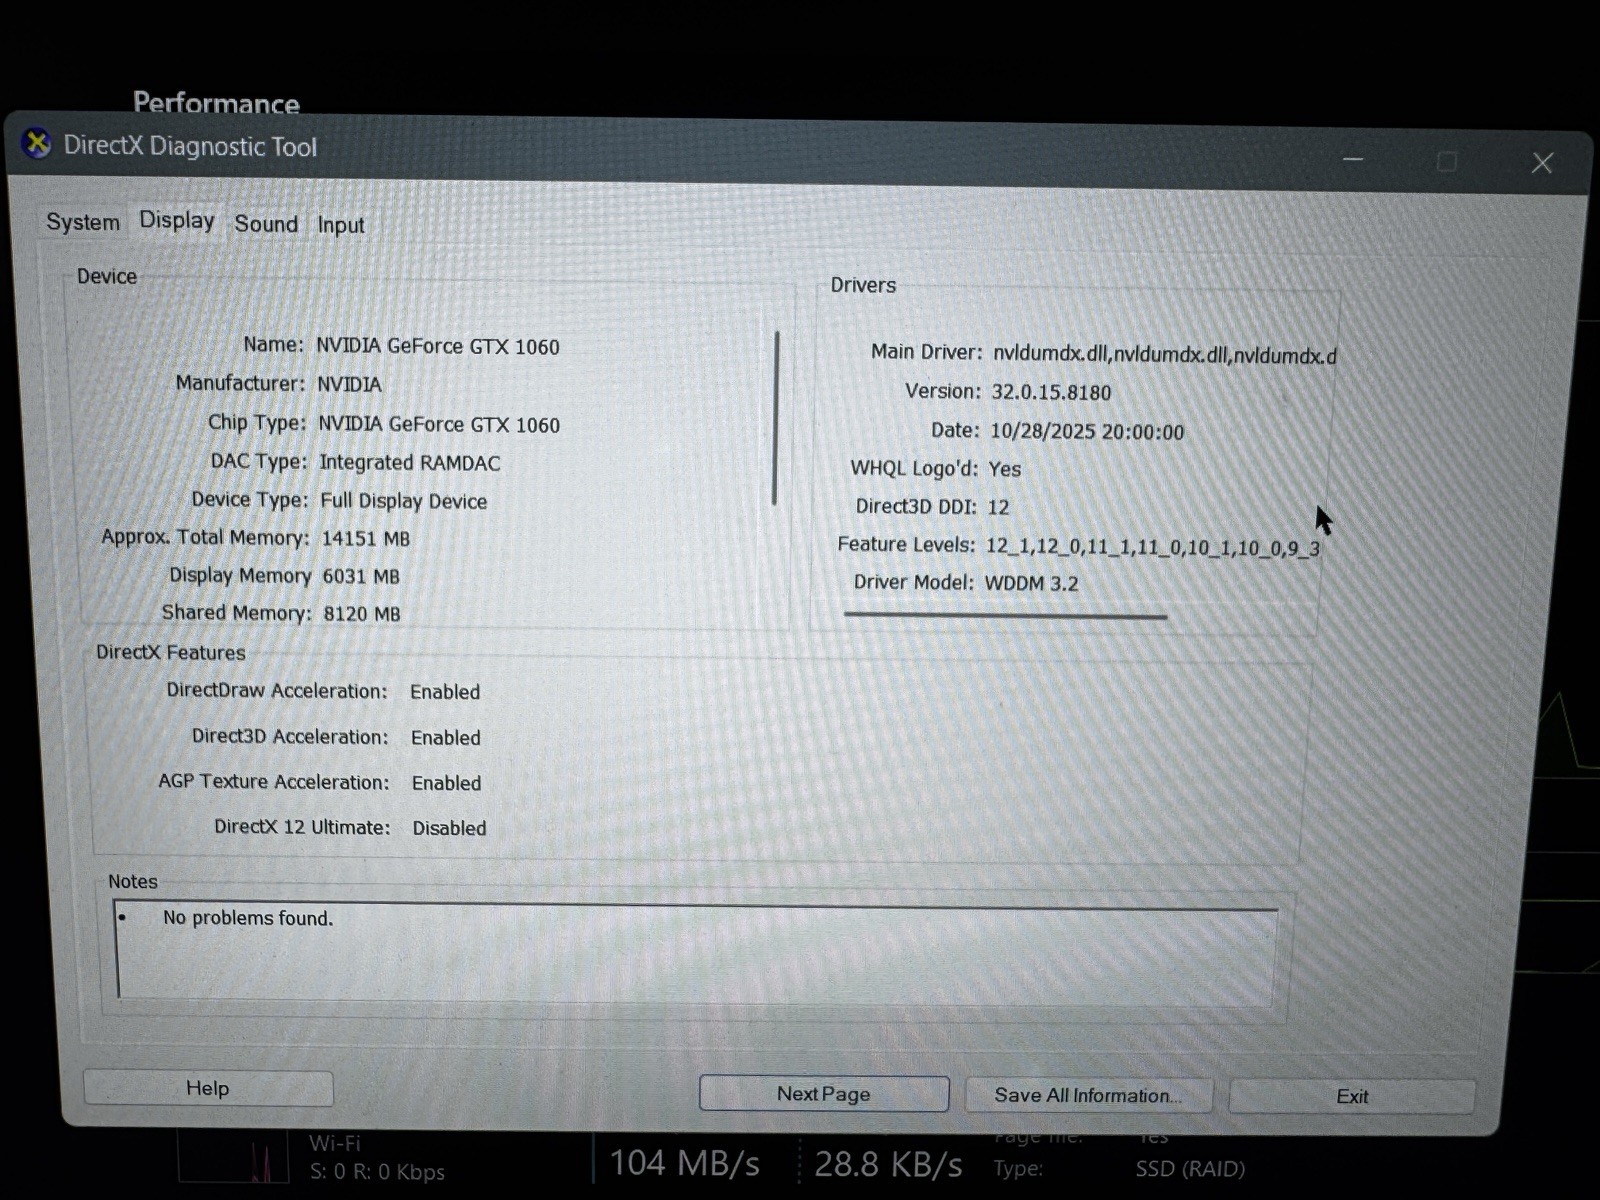Viewport: 1600px width, 1200px height.
Task: Click the driver date 10/28/2025 value
Action: tap(1087, 432)
